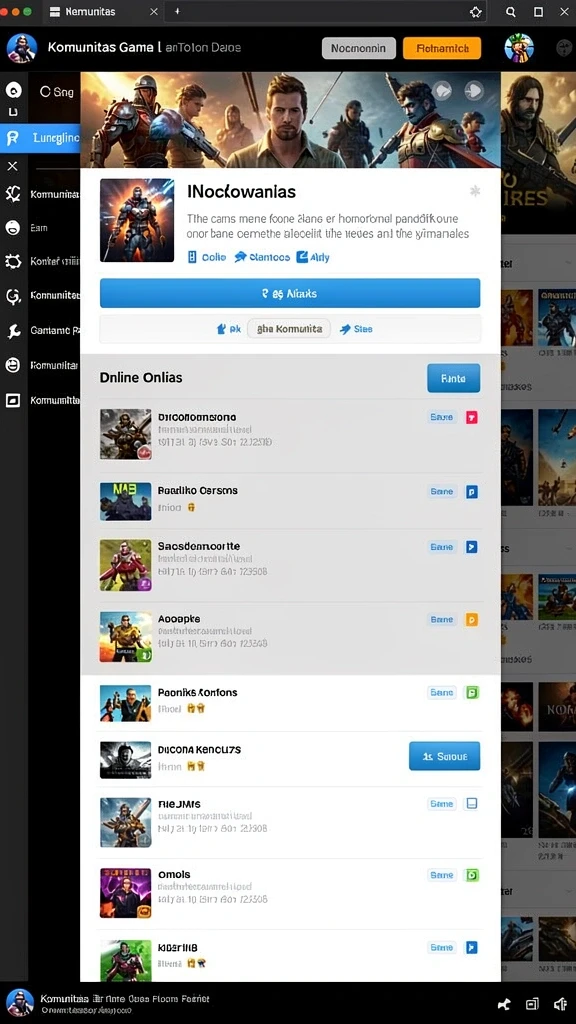Click the green icon in Paoniks Konfons row
Image resolution: width=576 pixels, height=1024 pixels.
click(472, 693)
